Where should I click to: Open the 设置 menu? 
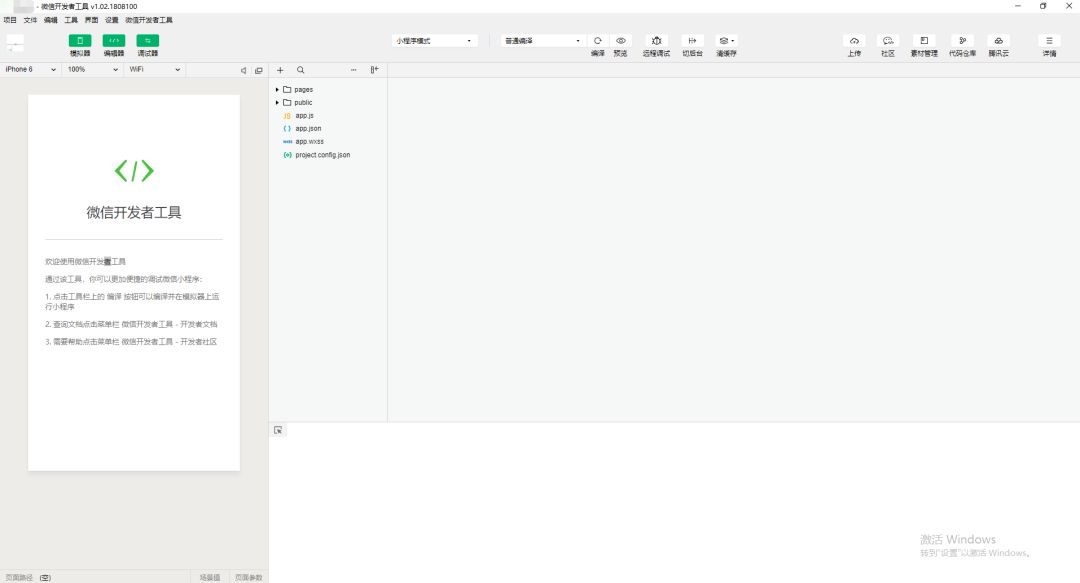click(x=112, y=20)
